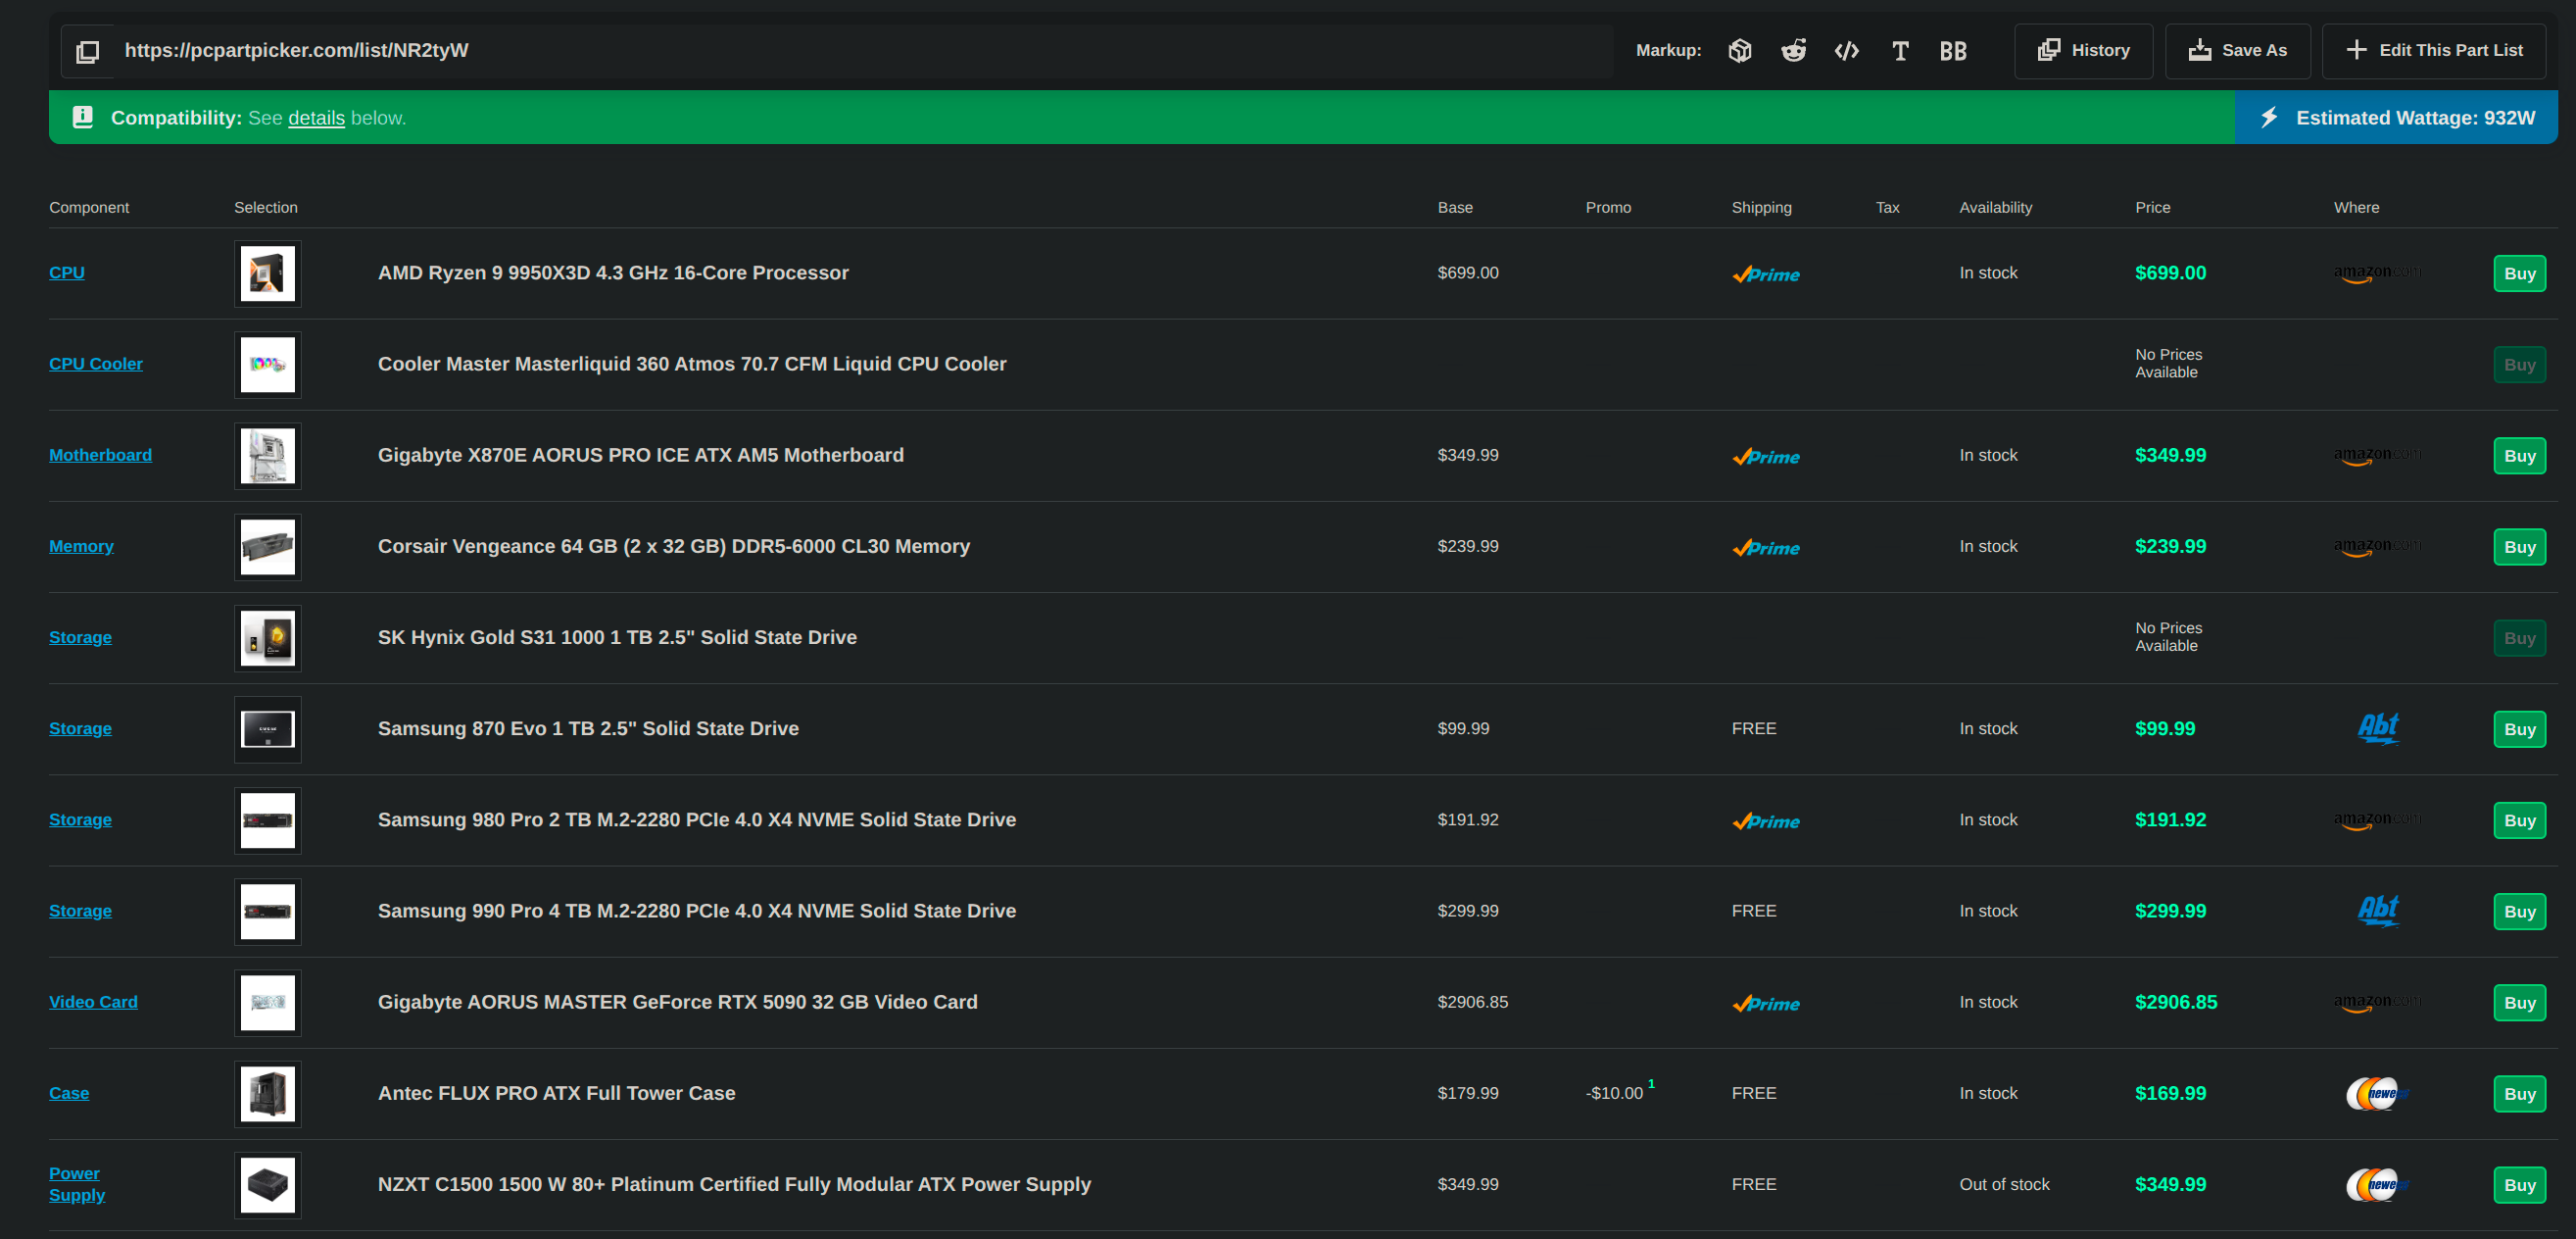2576x1239 pixels.
Task: Click the $2906.85 price for RTX 5090
Action: click(2176, 1001)
